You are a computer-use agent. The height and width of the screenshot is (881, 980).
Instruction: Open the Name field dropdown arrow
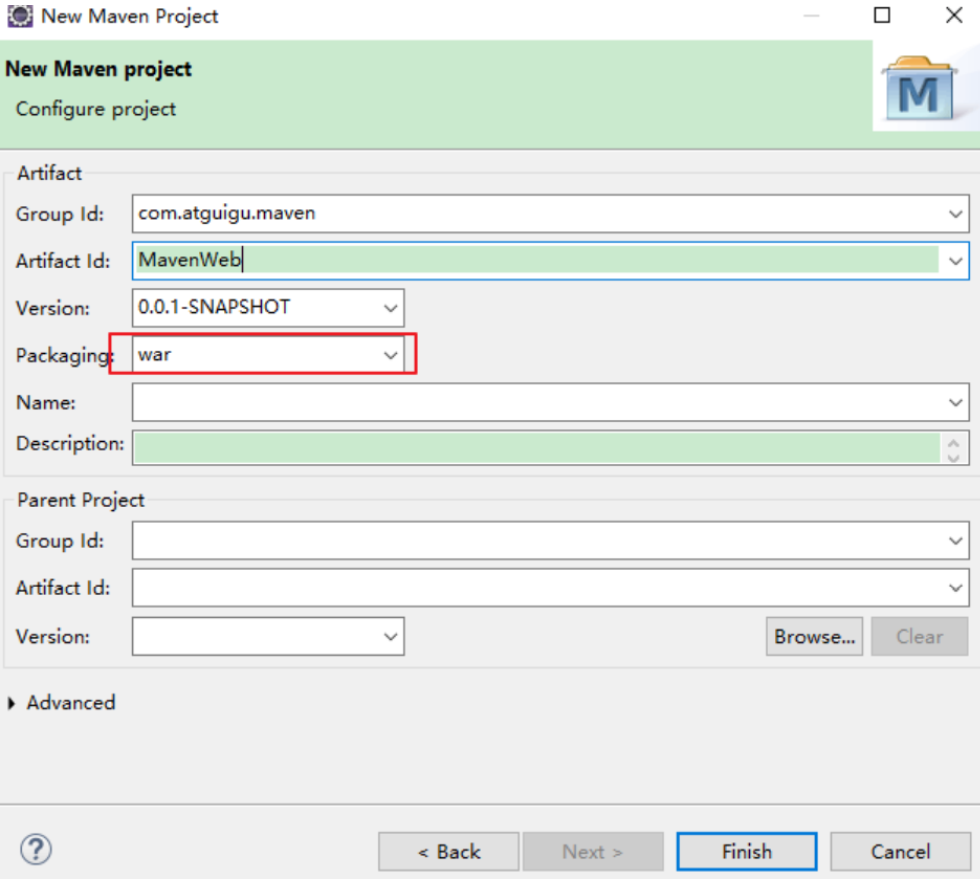[955, 402]
